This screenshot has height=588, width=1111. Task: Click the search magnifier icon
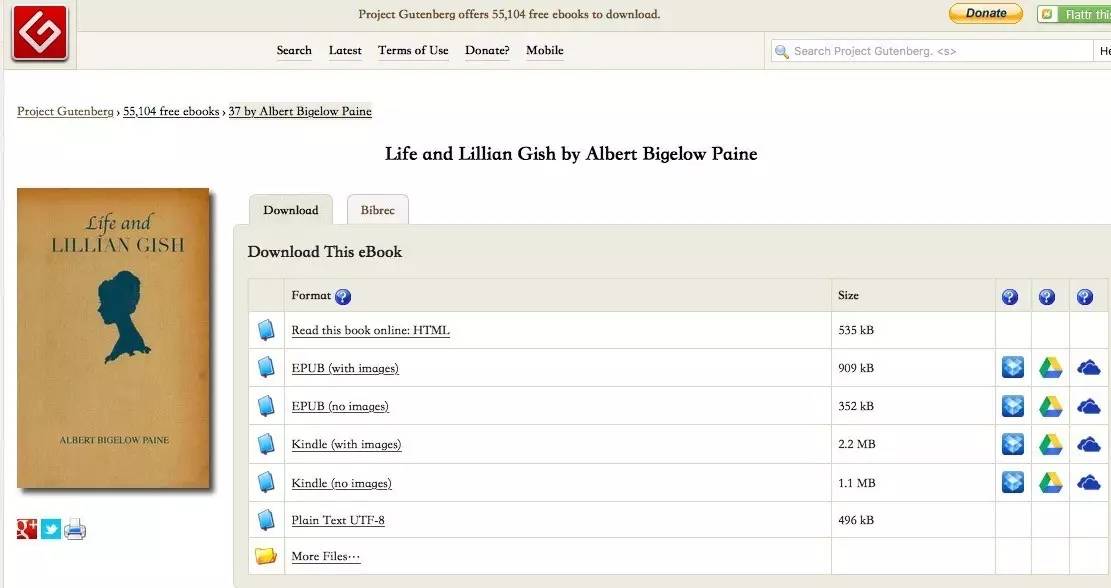[782, 51]
